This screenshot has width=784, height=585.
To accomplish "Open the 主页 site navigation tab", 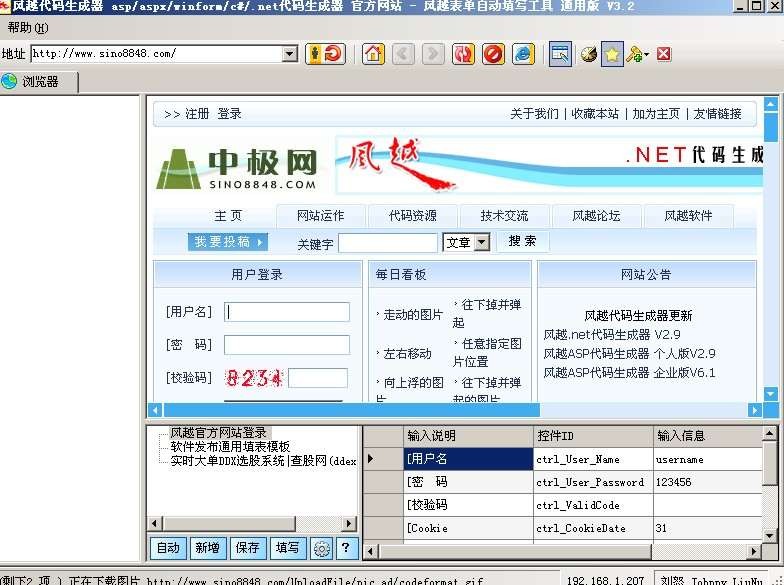I will 228,216.
